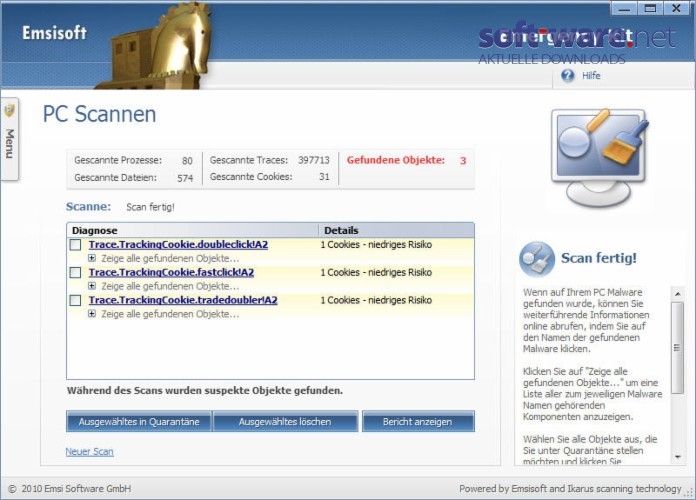The image size is (696, 500).
Task: Check the tradedoubler tracking cookie checkbox
Action: tap(75, 301)
